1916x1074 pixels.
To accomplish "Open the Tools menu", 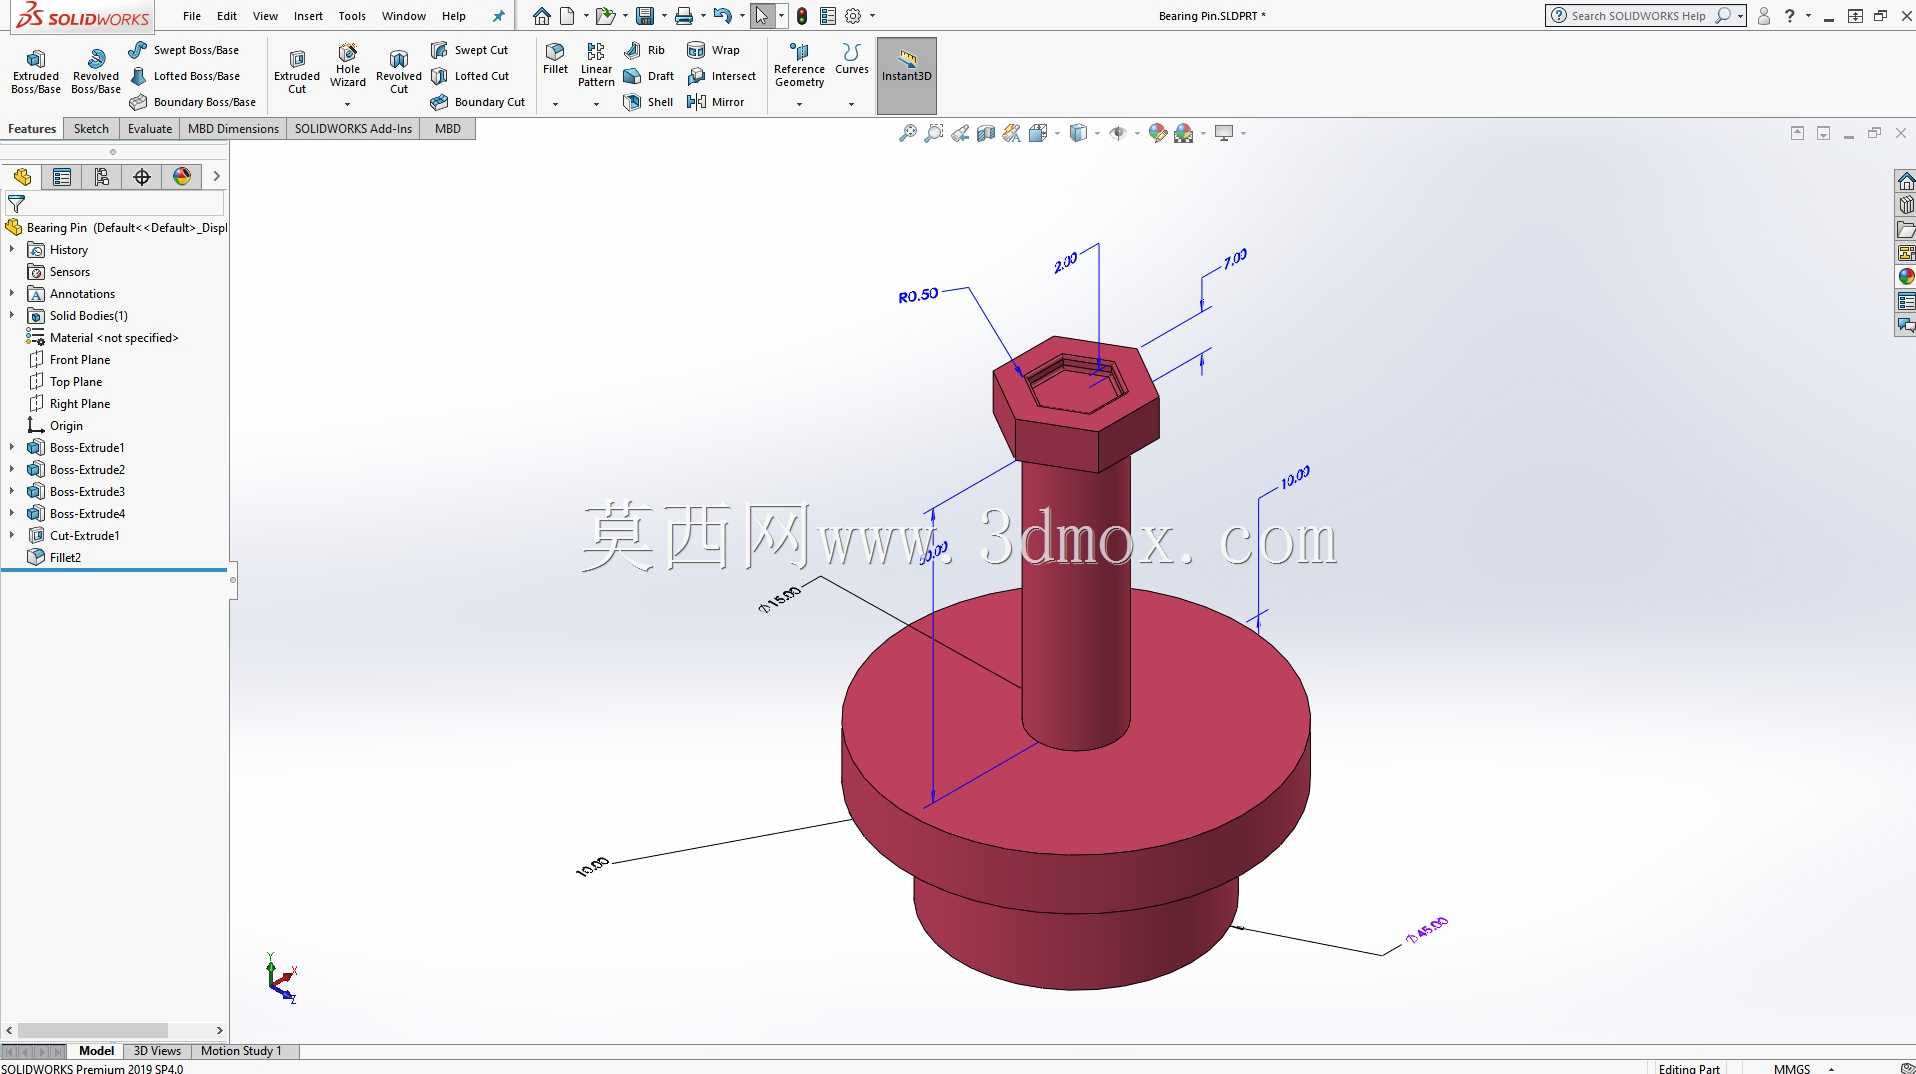I will point(352,16).
